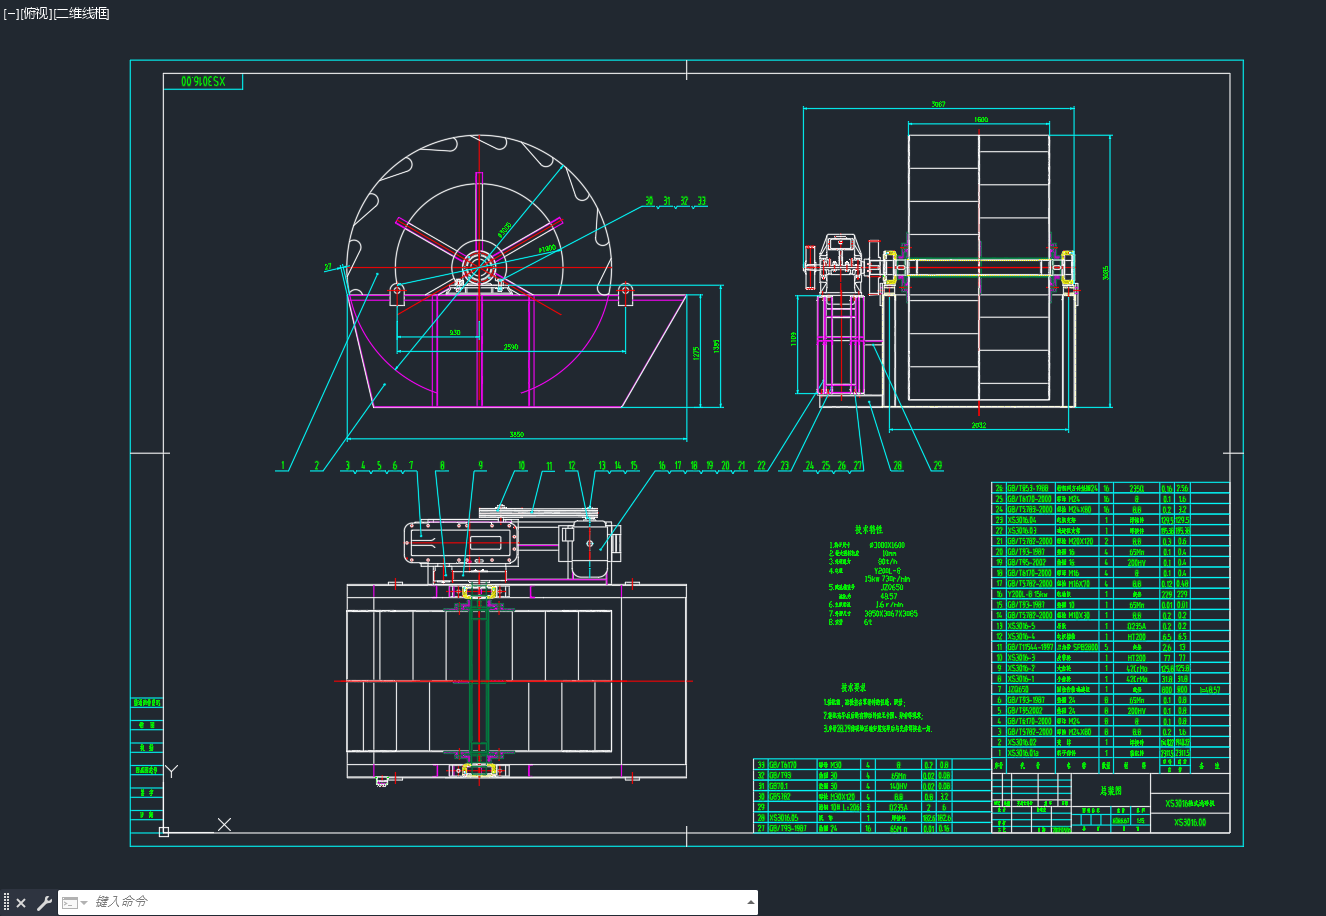Viewport: 1326px width, 916px height.
Task: Open the 俯视 view controls menu
Action: [36, 13]
